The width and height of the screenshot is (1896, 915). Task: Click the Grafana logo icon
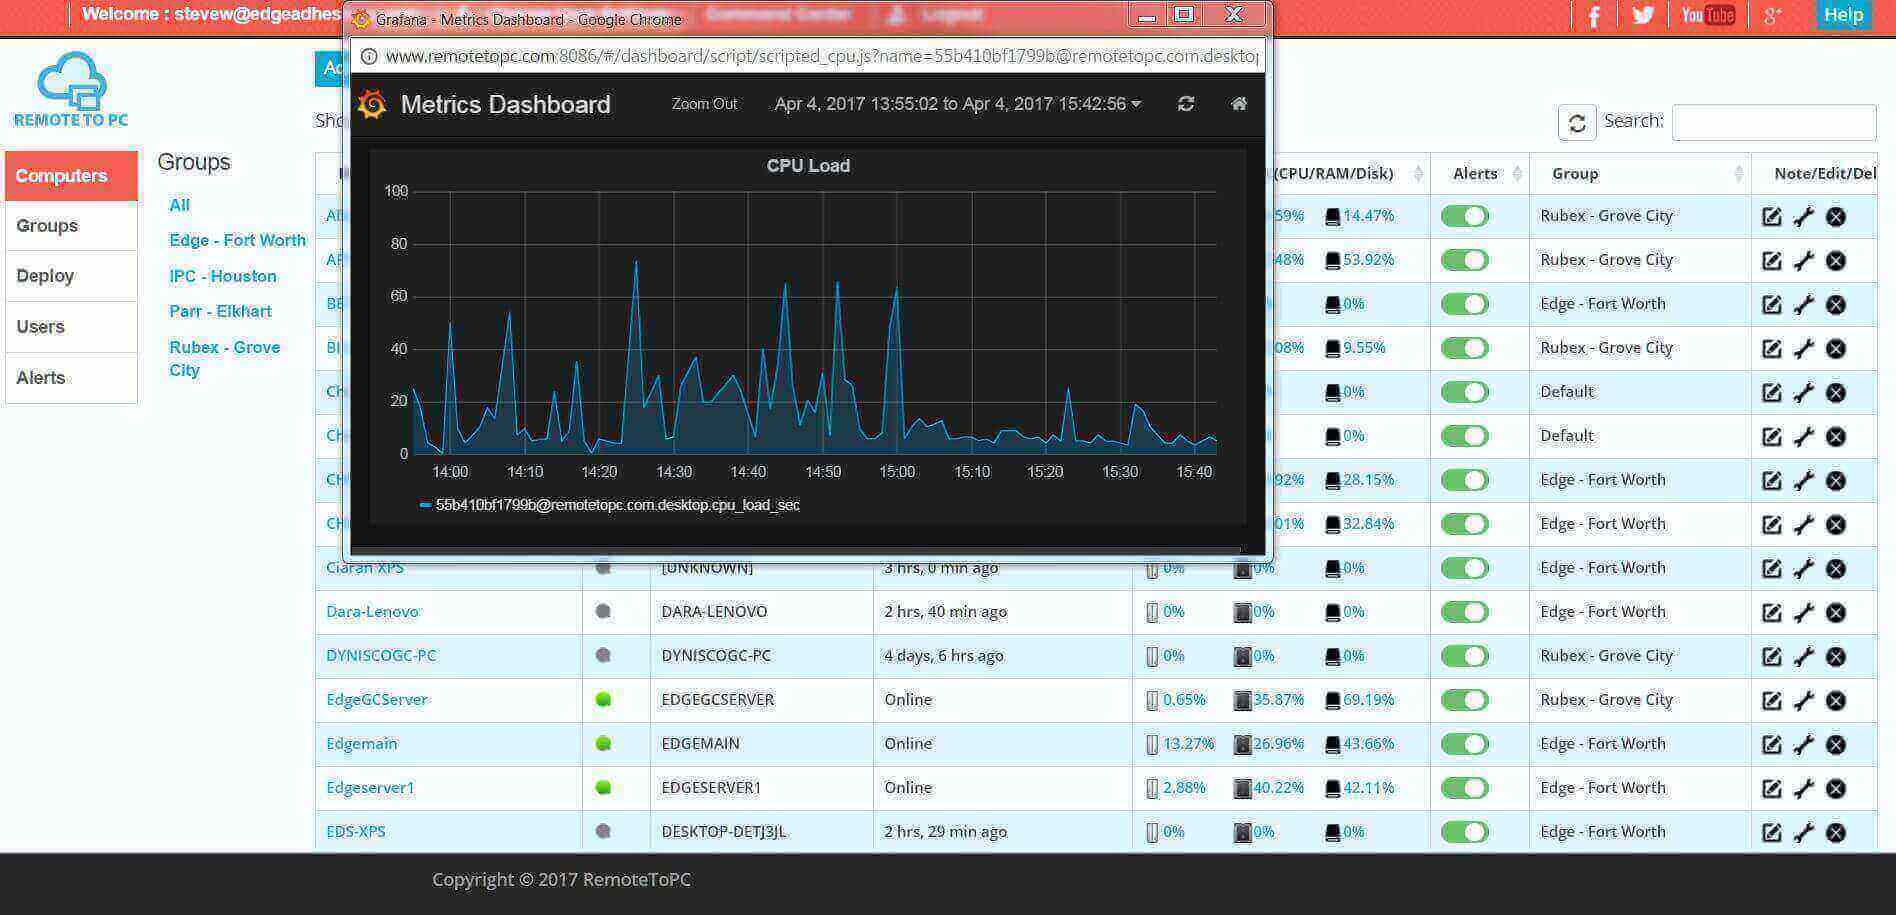pyautogui.click(x=372, y=104)
